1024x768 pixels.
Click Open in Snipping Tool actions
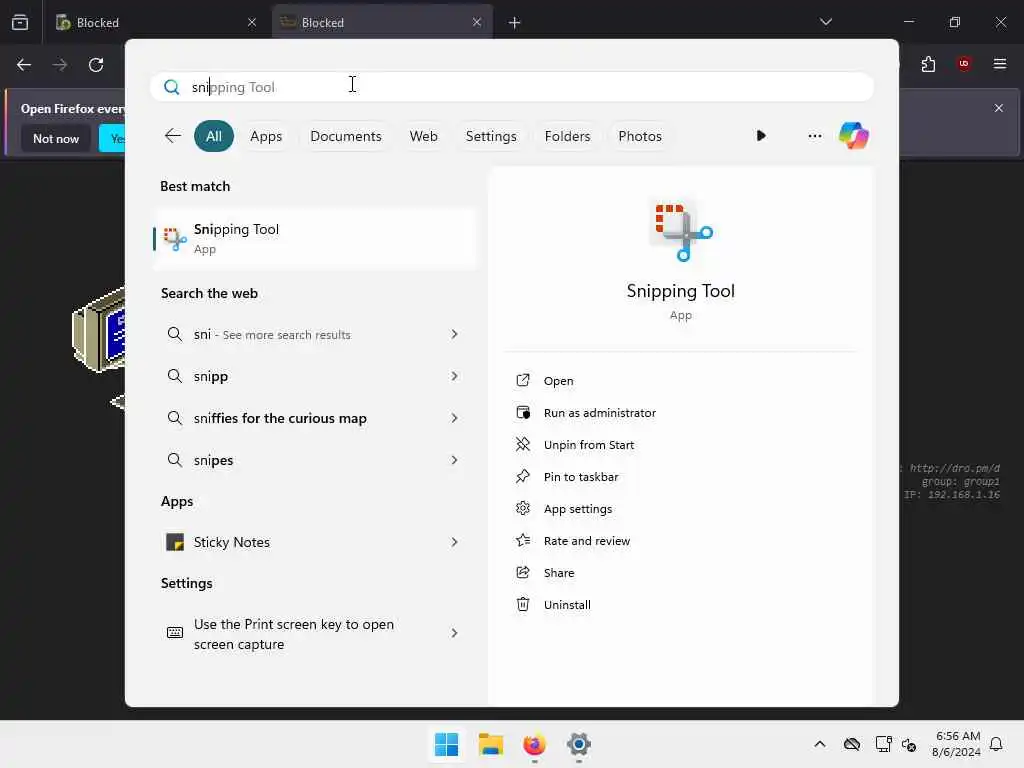click(558, 381)
